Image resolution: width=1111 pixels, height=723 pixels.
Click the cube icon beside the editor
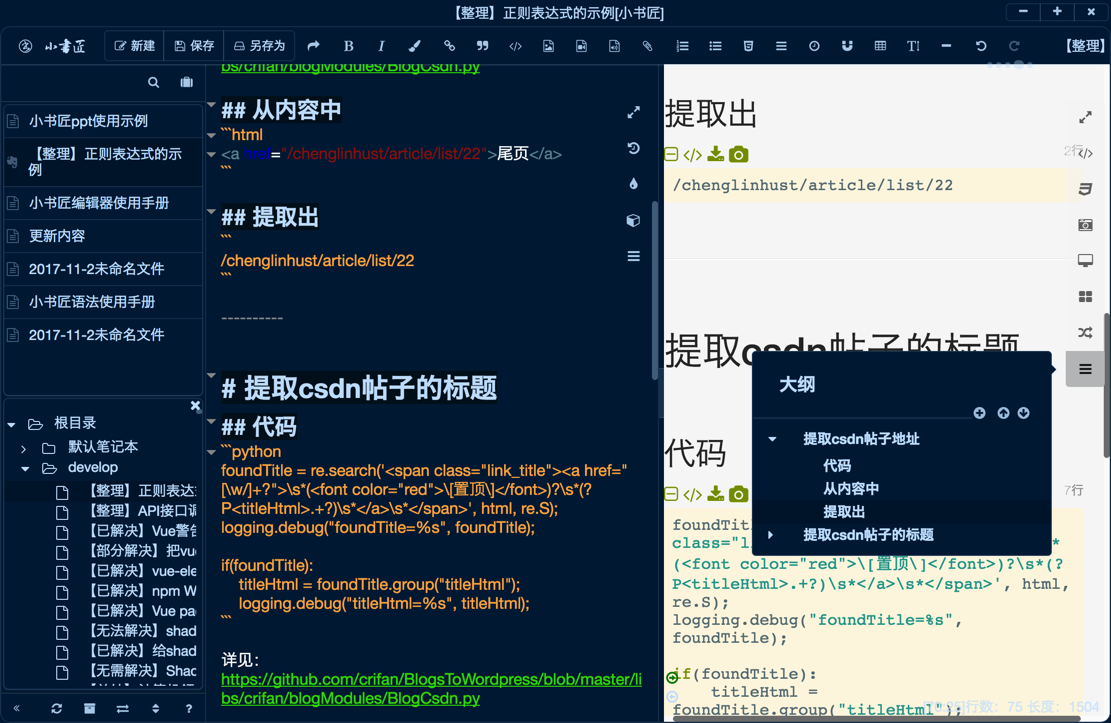[x=633, y=220]
